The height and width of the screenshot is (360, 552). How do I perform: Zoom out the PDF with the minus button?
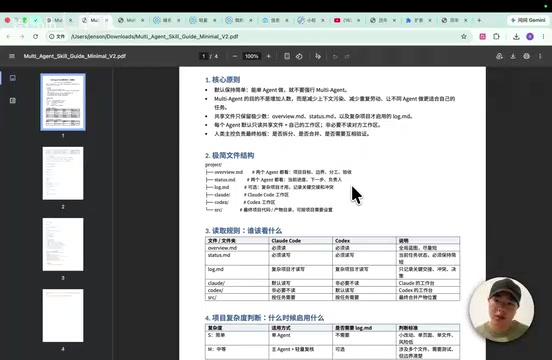point(235,56)
